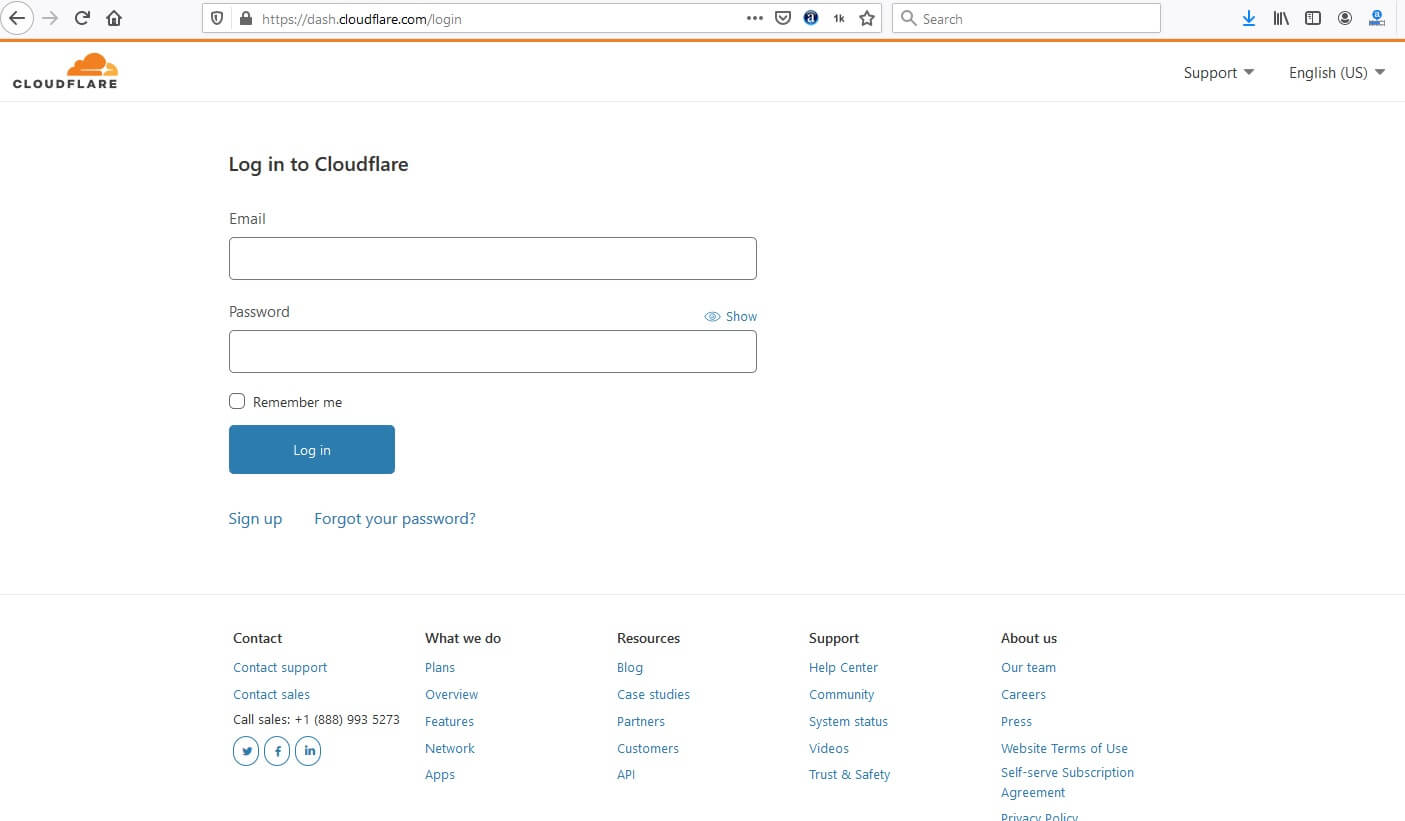The width and height of the screenshot is (1405, 821).
Task: Click the 'Resources' footer heading
Action: [649, 638]
